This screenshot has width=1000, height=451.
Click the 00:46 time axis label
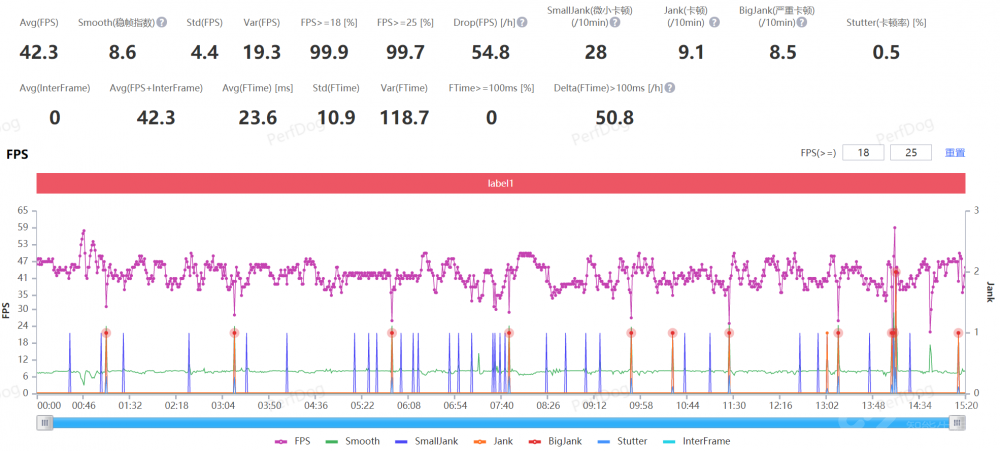pyautogui.click(x=84, y=405)
